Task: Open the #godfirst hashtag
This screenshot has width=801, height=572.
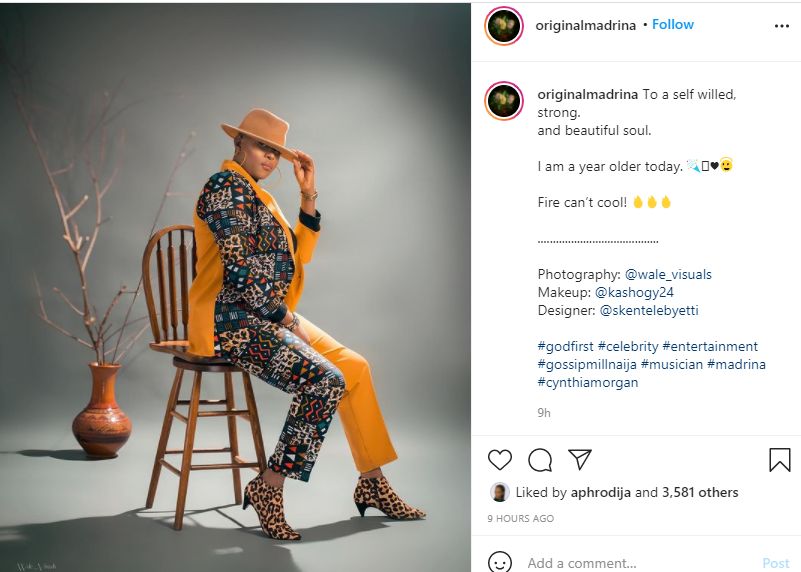Action: coord(565,346)
